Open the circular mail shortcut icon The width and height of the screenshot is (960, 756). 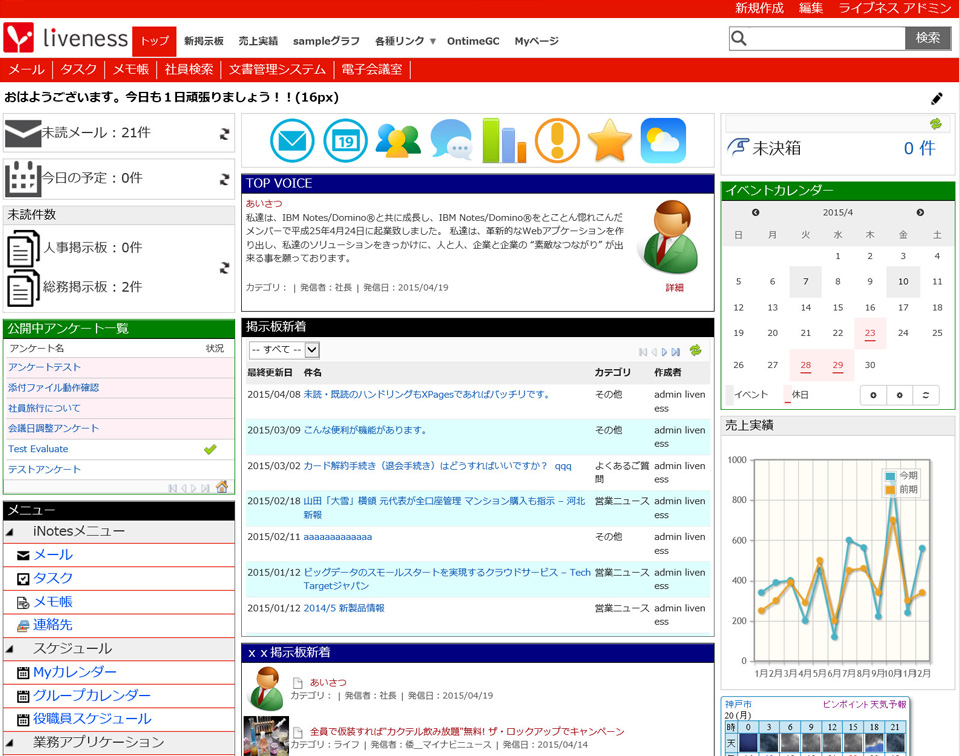tap(292, 140)
